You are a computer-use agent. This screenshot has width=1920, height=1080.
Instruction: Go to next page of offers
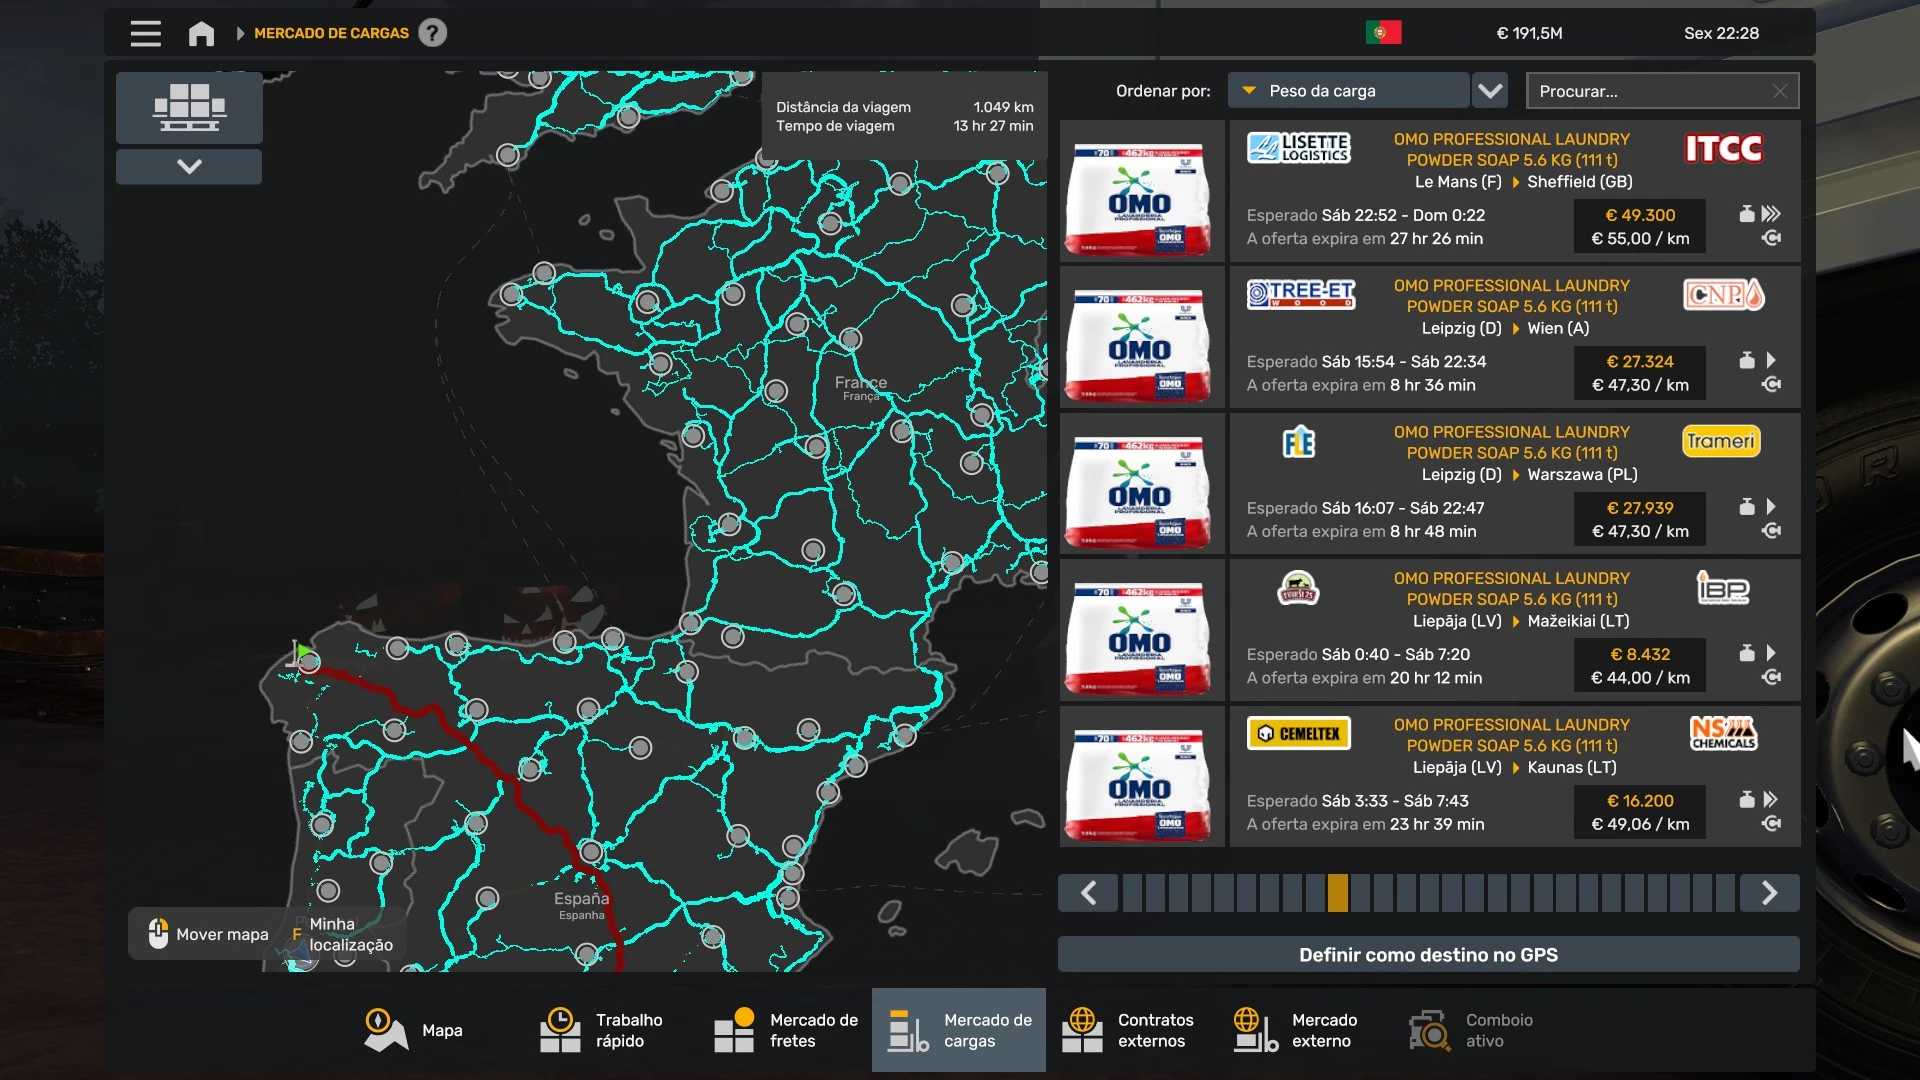[x=1768, y=893]
